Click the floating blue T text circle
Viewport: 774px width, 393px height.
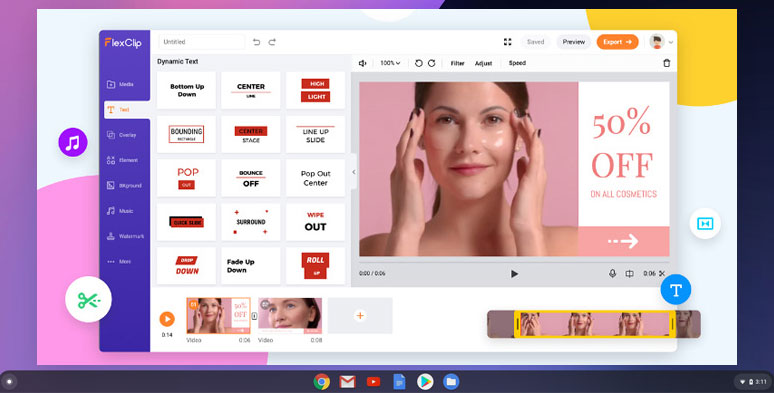(x=676, y=289)
